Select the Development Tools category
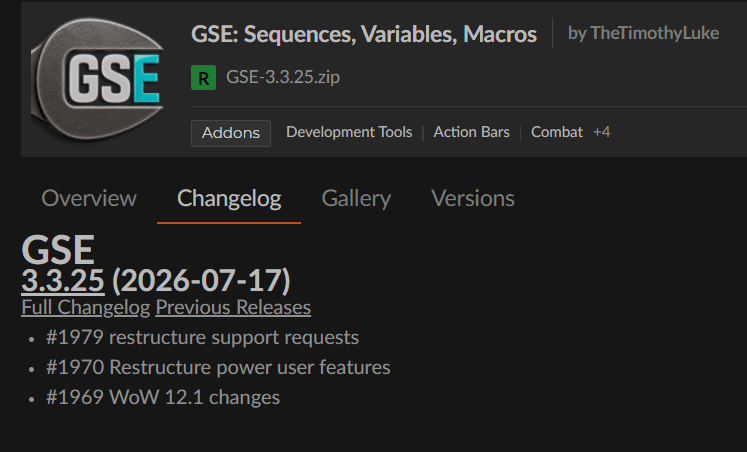The height and width of the screenshot is (452, 747). click(349, 132)
